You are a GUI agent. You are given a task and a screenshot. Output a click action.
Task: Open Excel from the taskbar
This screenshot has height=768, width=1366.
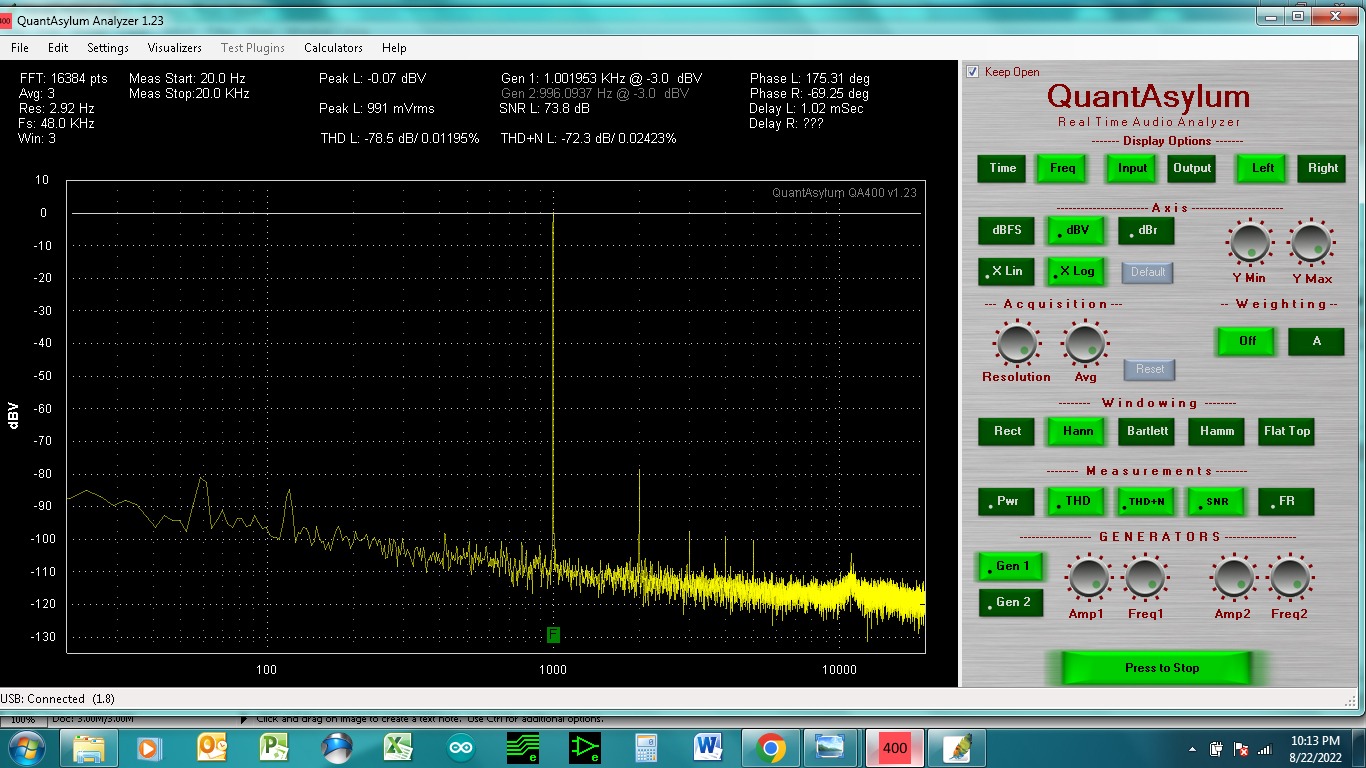click(398, 747)
